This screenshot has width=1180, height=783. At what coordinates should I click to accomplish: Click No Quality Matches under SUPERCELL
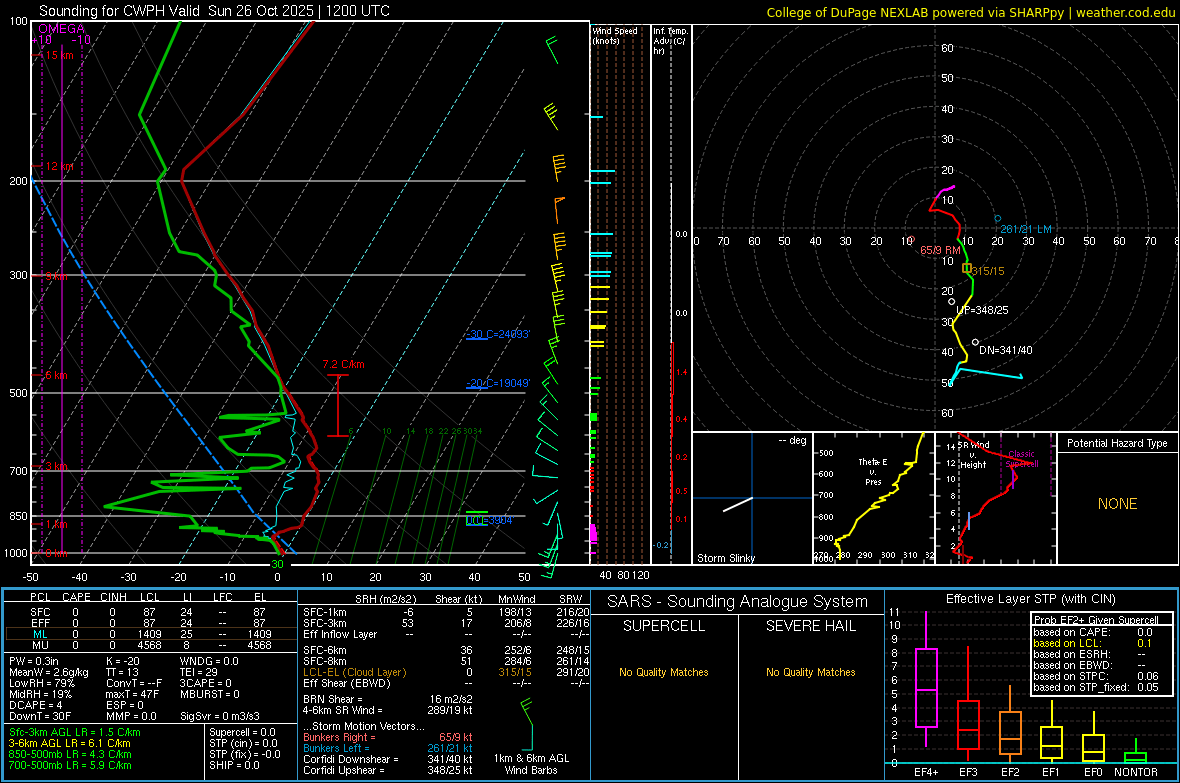coord(664,672)
